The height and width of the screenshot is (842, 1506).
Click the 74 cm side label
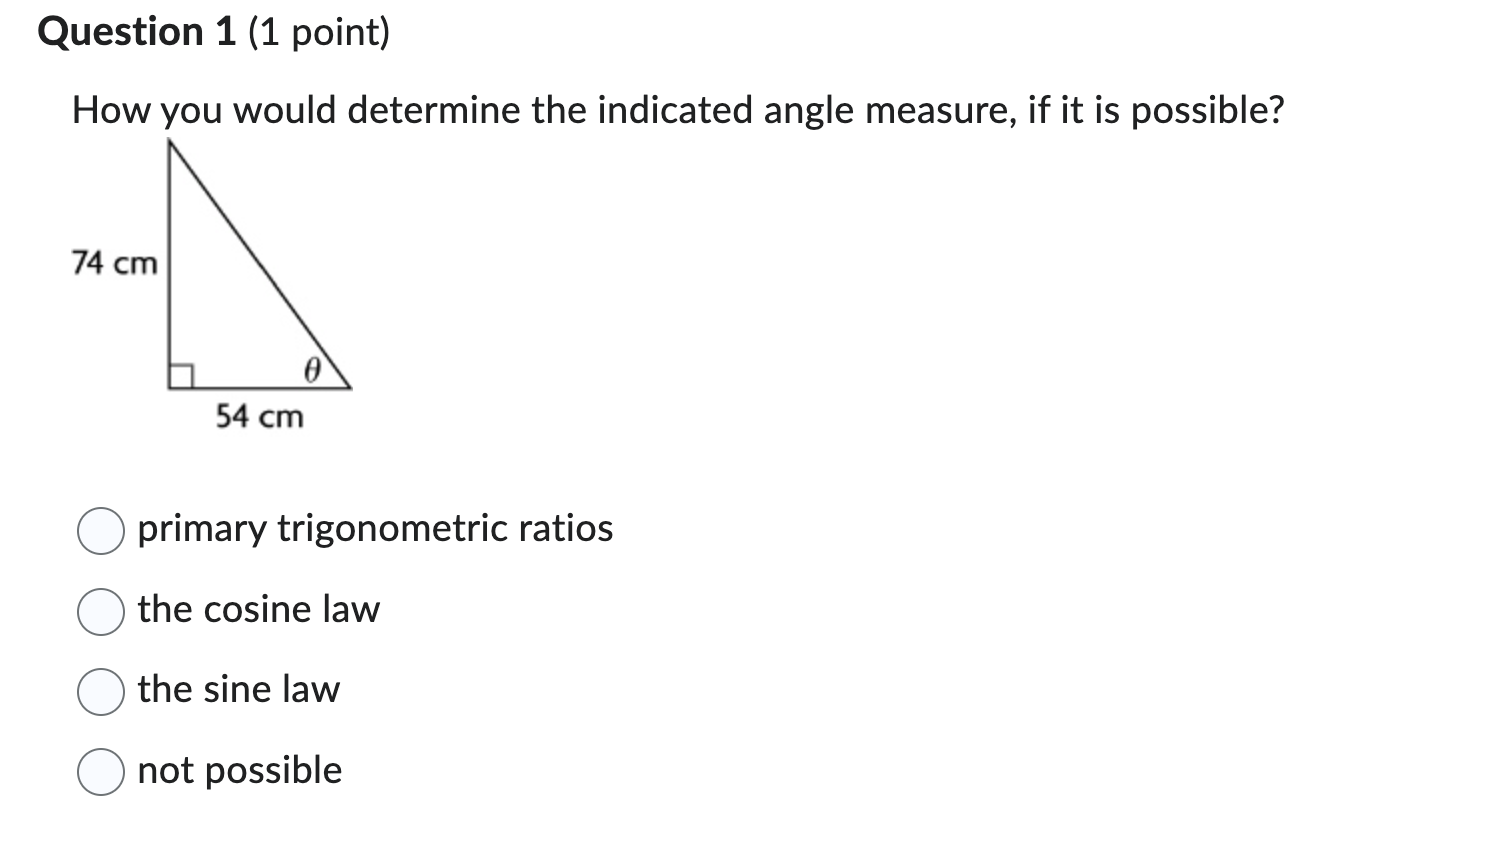click(x=112, y=263)
